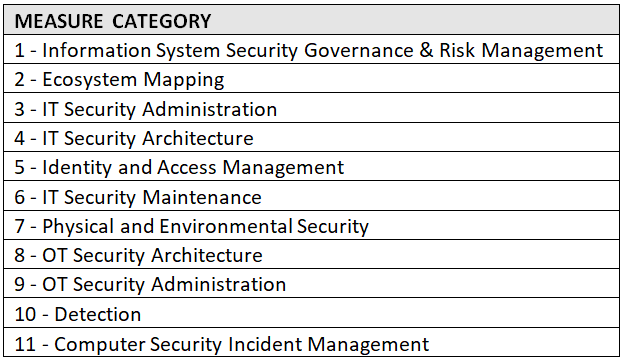The width and height of the screenshot is (624, 361).
Task: Click the number 11 in the last row
Action: tap(25, 344)
